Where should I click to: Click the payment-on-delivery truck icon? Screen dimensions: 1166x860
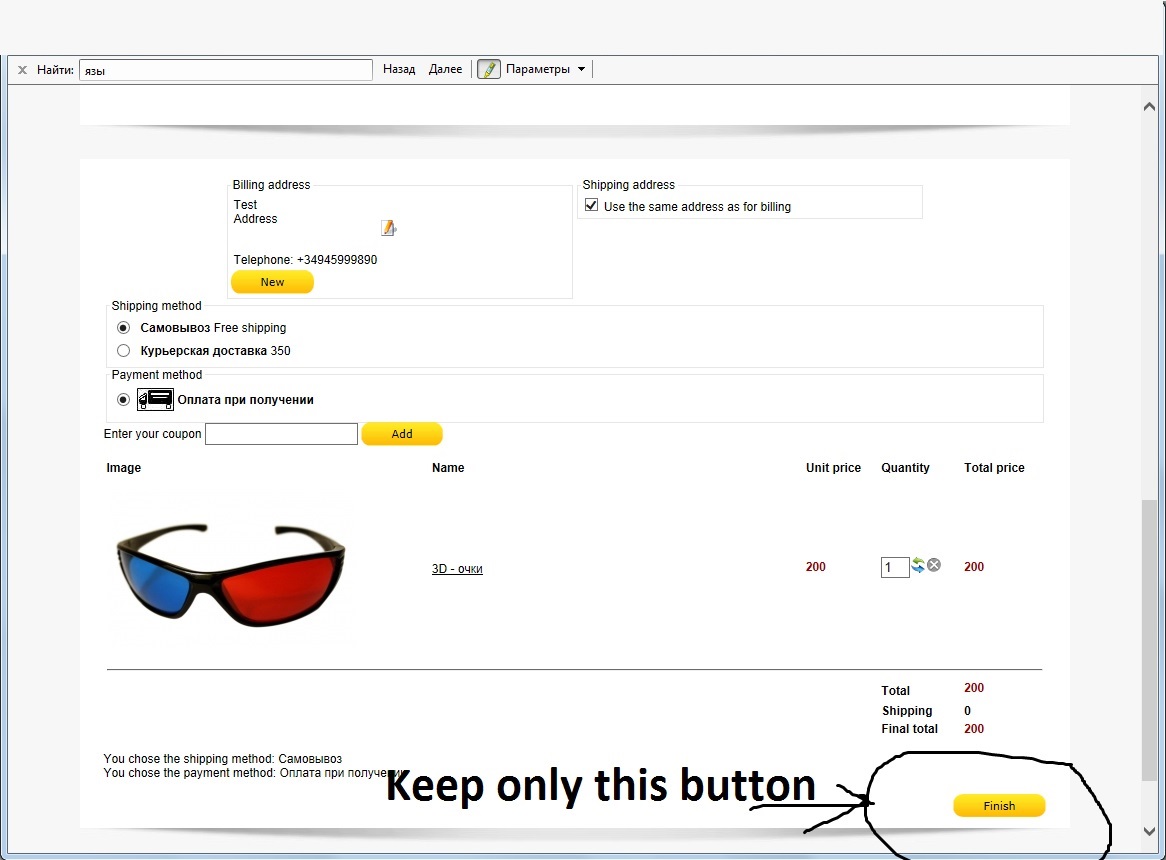155,399
